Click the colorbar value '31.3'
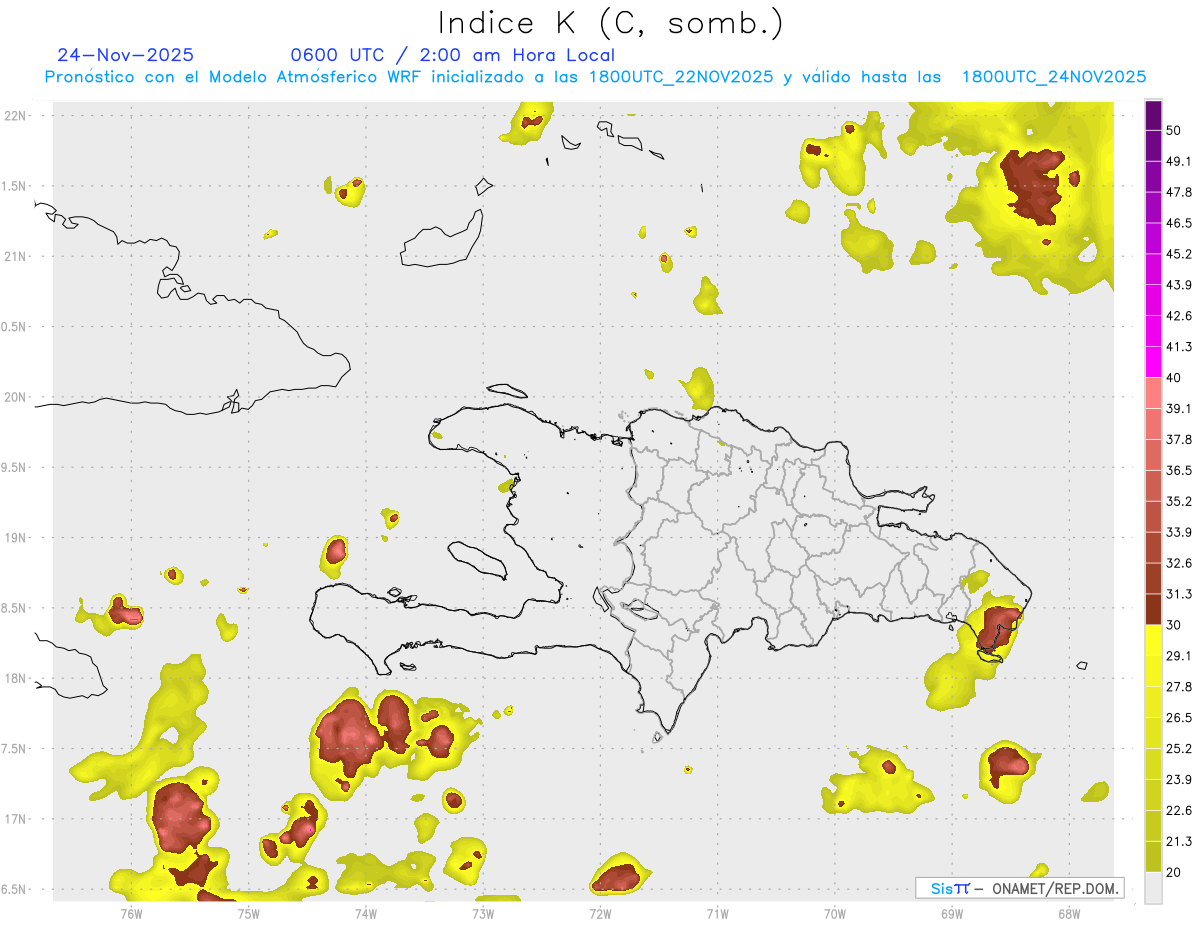Image resolution: width=1200 pixels, height=927 pixels. point(1179,594)
